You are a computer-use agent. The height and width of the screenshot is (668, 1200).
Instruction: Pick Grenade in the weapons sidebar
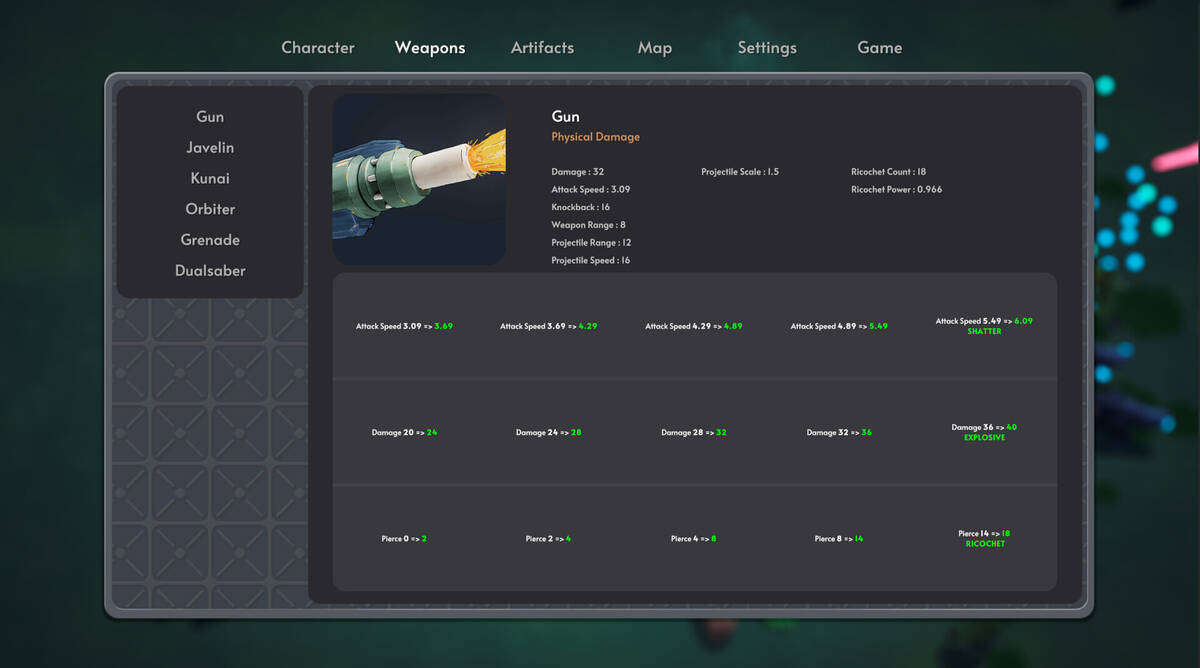click(210, 240)
